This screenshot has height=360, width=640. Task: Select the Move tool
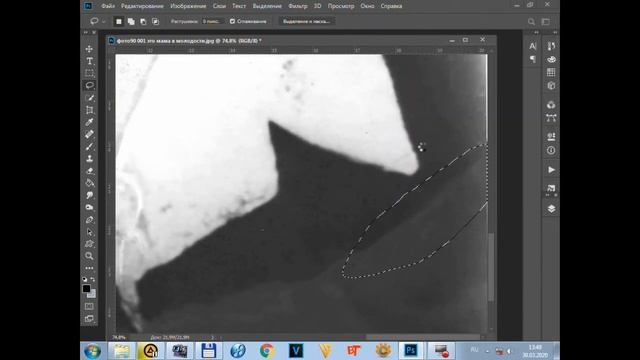[x=89, y=49]
